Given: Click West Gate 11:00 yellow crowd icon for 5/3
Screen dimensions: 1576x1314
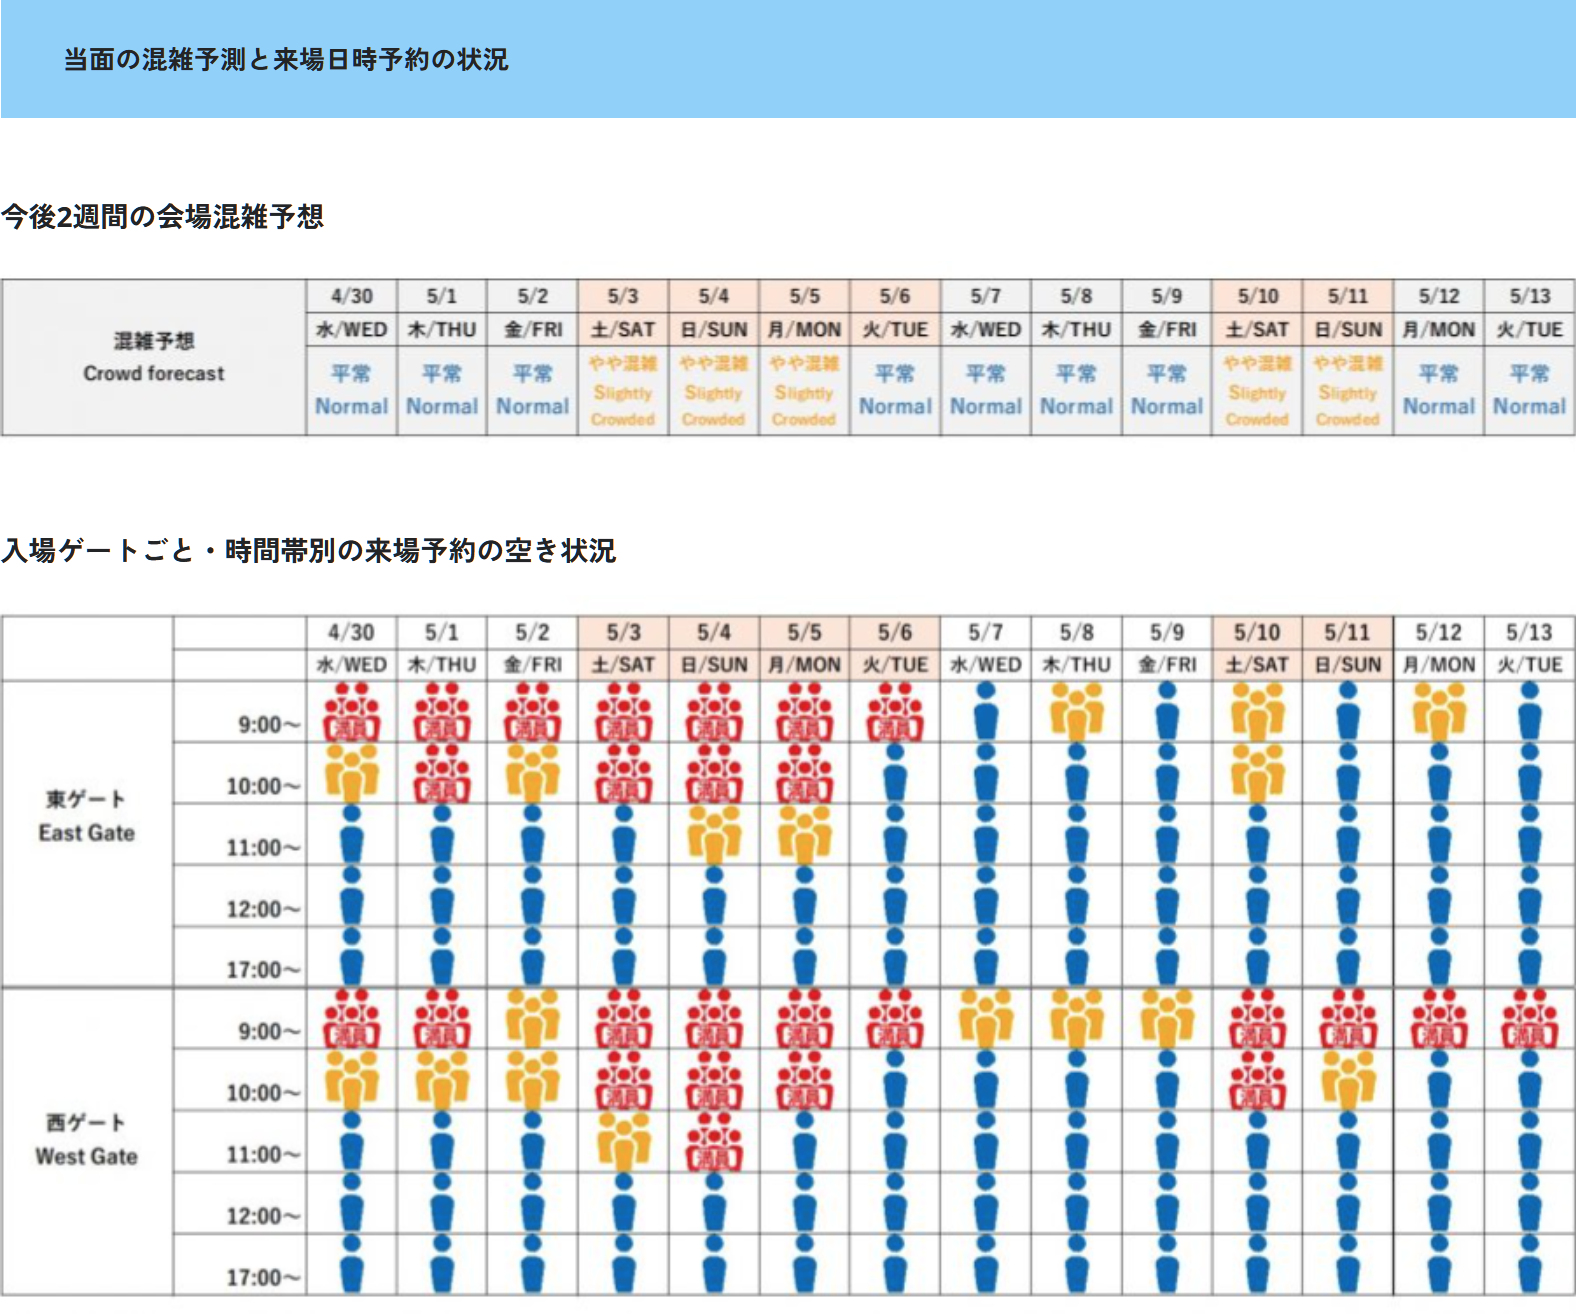Looking at the screenshot, I should coord(624,1142).
